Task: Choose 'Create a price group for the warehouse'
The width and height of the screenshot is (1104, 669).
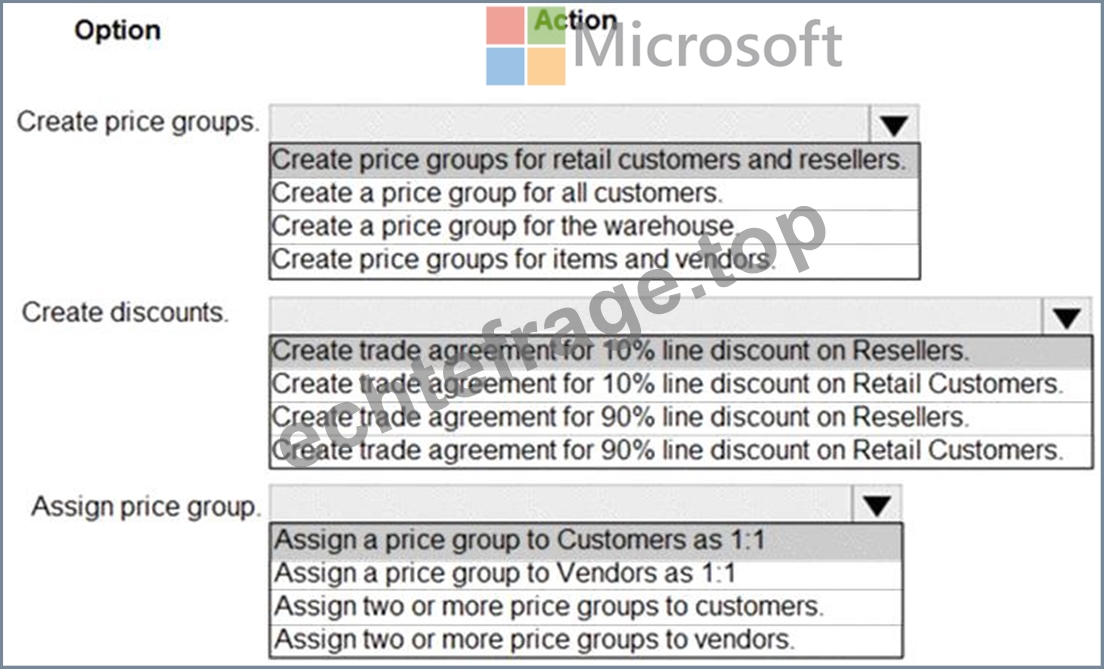Action: pyautogui.click(x=594, y=226)
